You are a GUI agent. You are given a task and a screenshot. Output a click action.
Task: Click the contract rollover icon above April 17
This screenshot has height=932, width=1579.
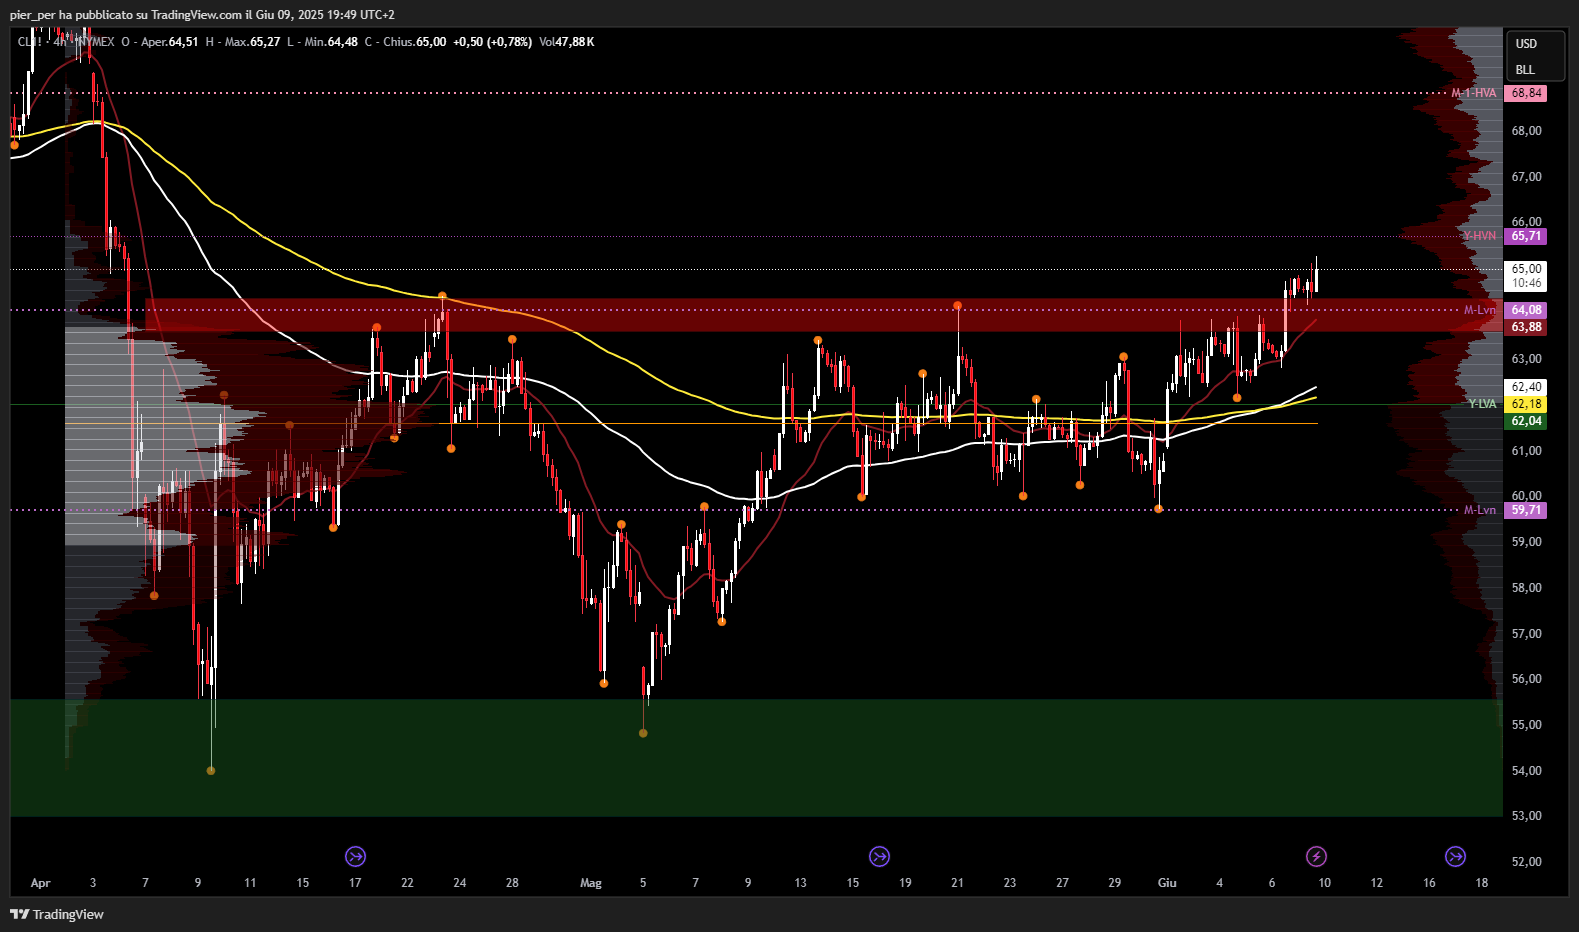pos(355,856)
